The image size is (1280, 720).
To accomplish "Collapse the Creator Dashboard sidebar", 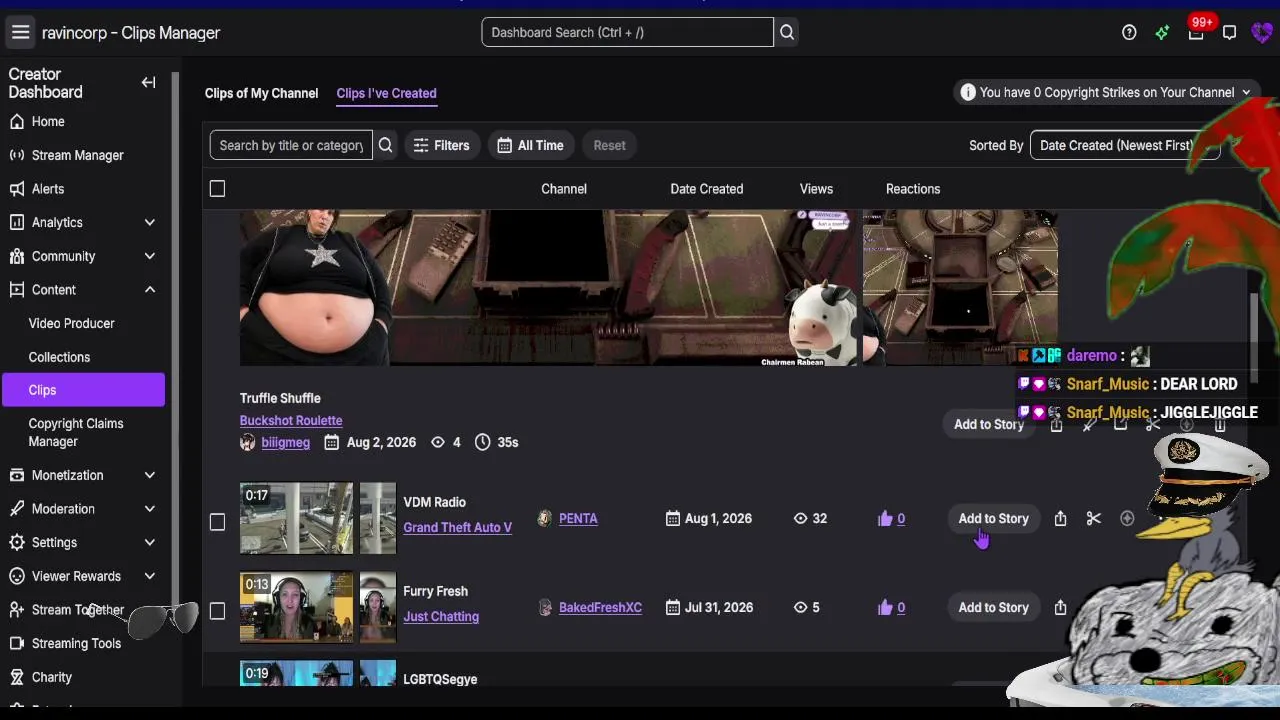I will (x=148, y=83).
